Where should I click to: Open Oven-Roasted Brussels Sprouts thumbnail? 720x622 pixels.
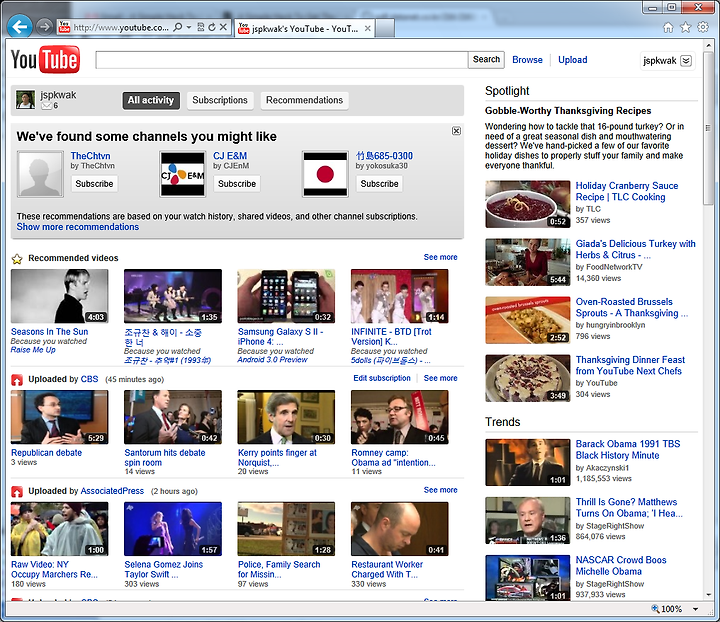[528, 320]
